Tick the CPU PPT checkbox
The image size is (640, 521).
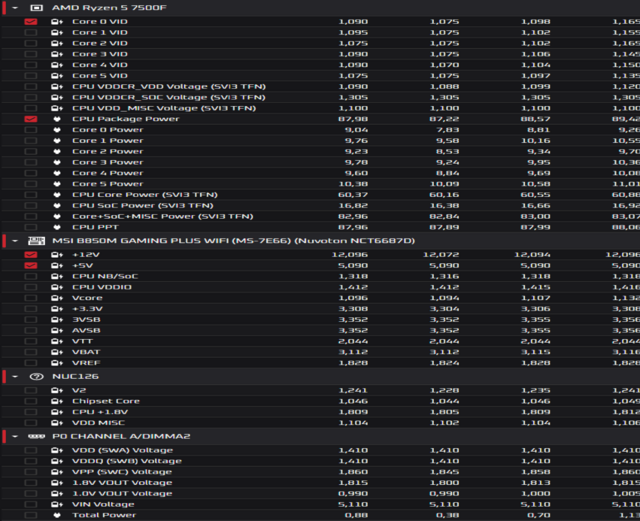click(31, 227)
